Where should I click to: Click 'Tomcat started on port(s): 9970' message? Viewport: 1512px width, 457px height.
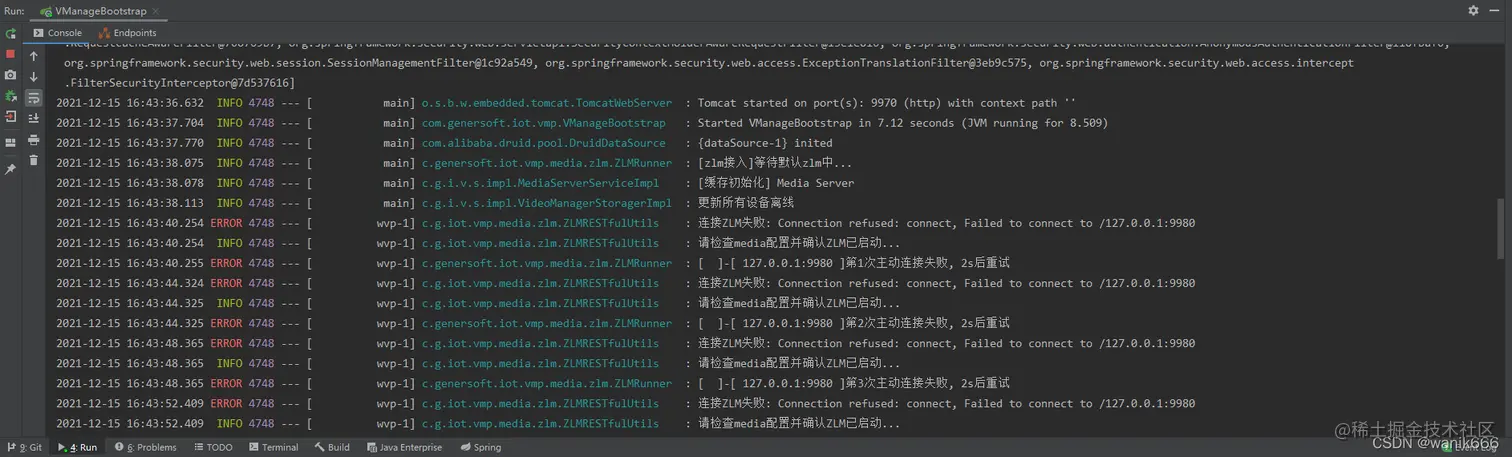pos(886,103)
